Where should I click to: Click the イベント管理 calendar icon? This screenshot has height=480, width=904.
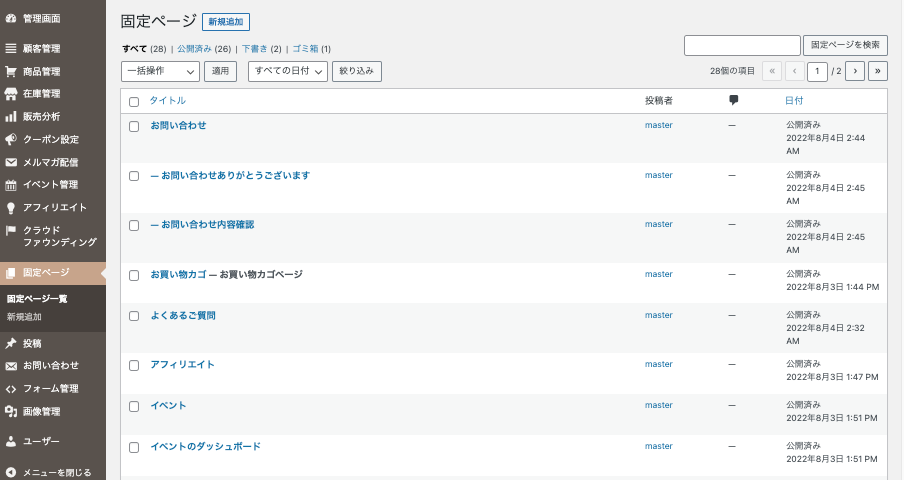tap(11, 185)
